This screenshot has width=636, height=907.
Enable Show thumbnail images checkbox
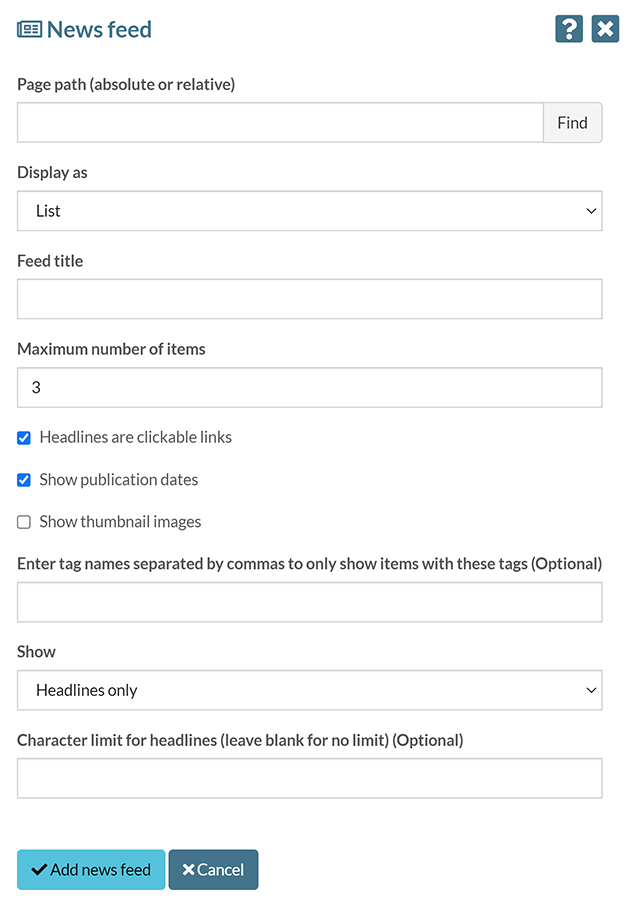pos(24,522)
